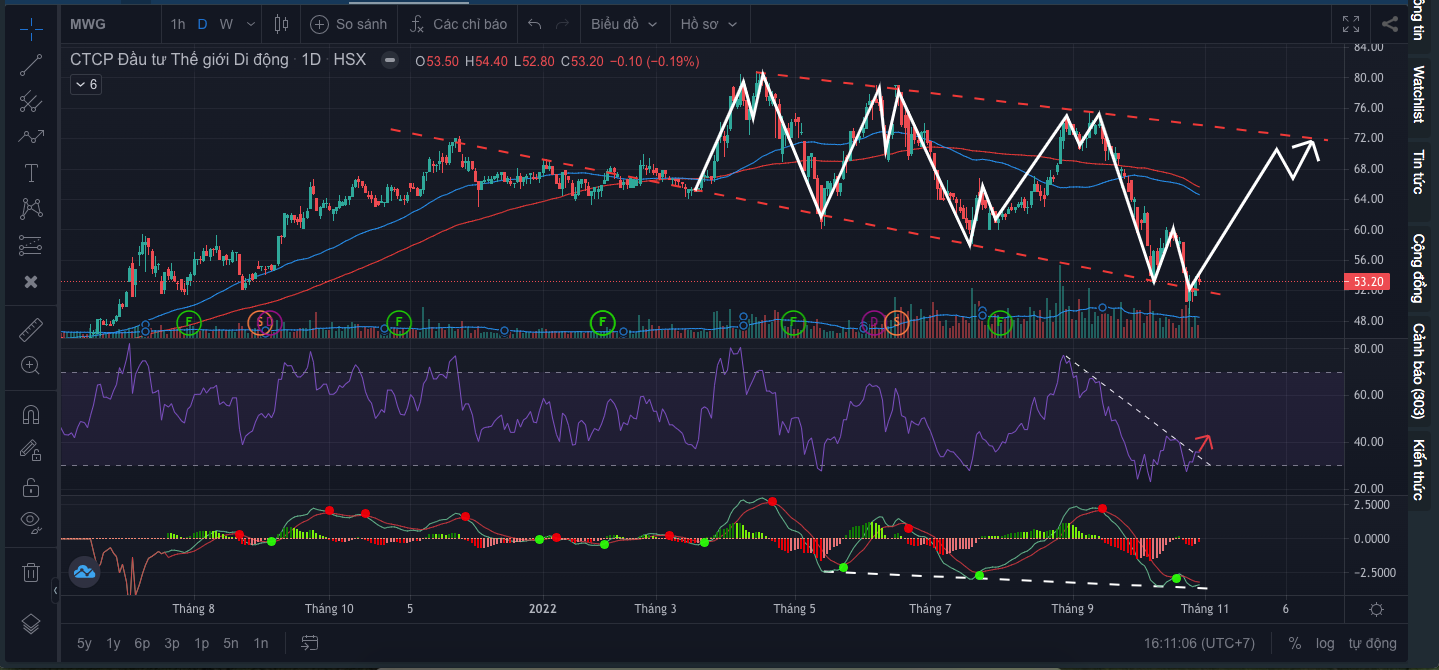Open the object tree layers icon
Image resolution: width=1439 pixels, height=670 pixels.
pos(31,624)
